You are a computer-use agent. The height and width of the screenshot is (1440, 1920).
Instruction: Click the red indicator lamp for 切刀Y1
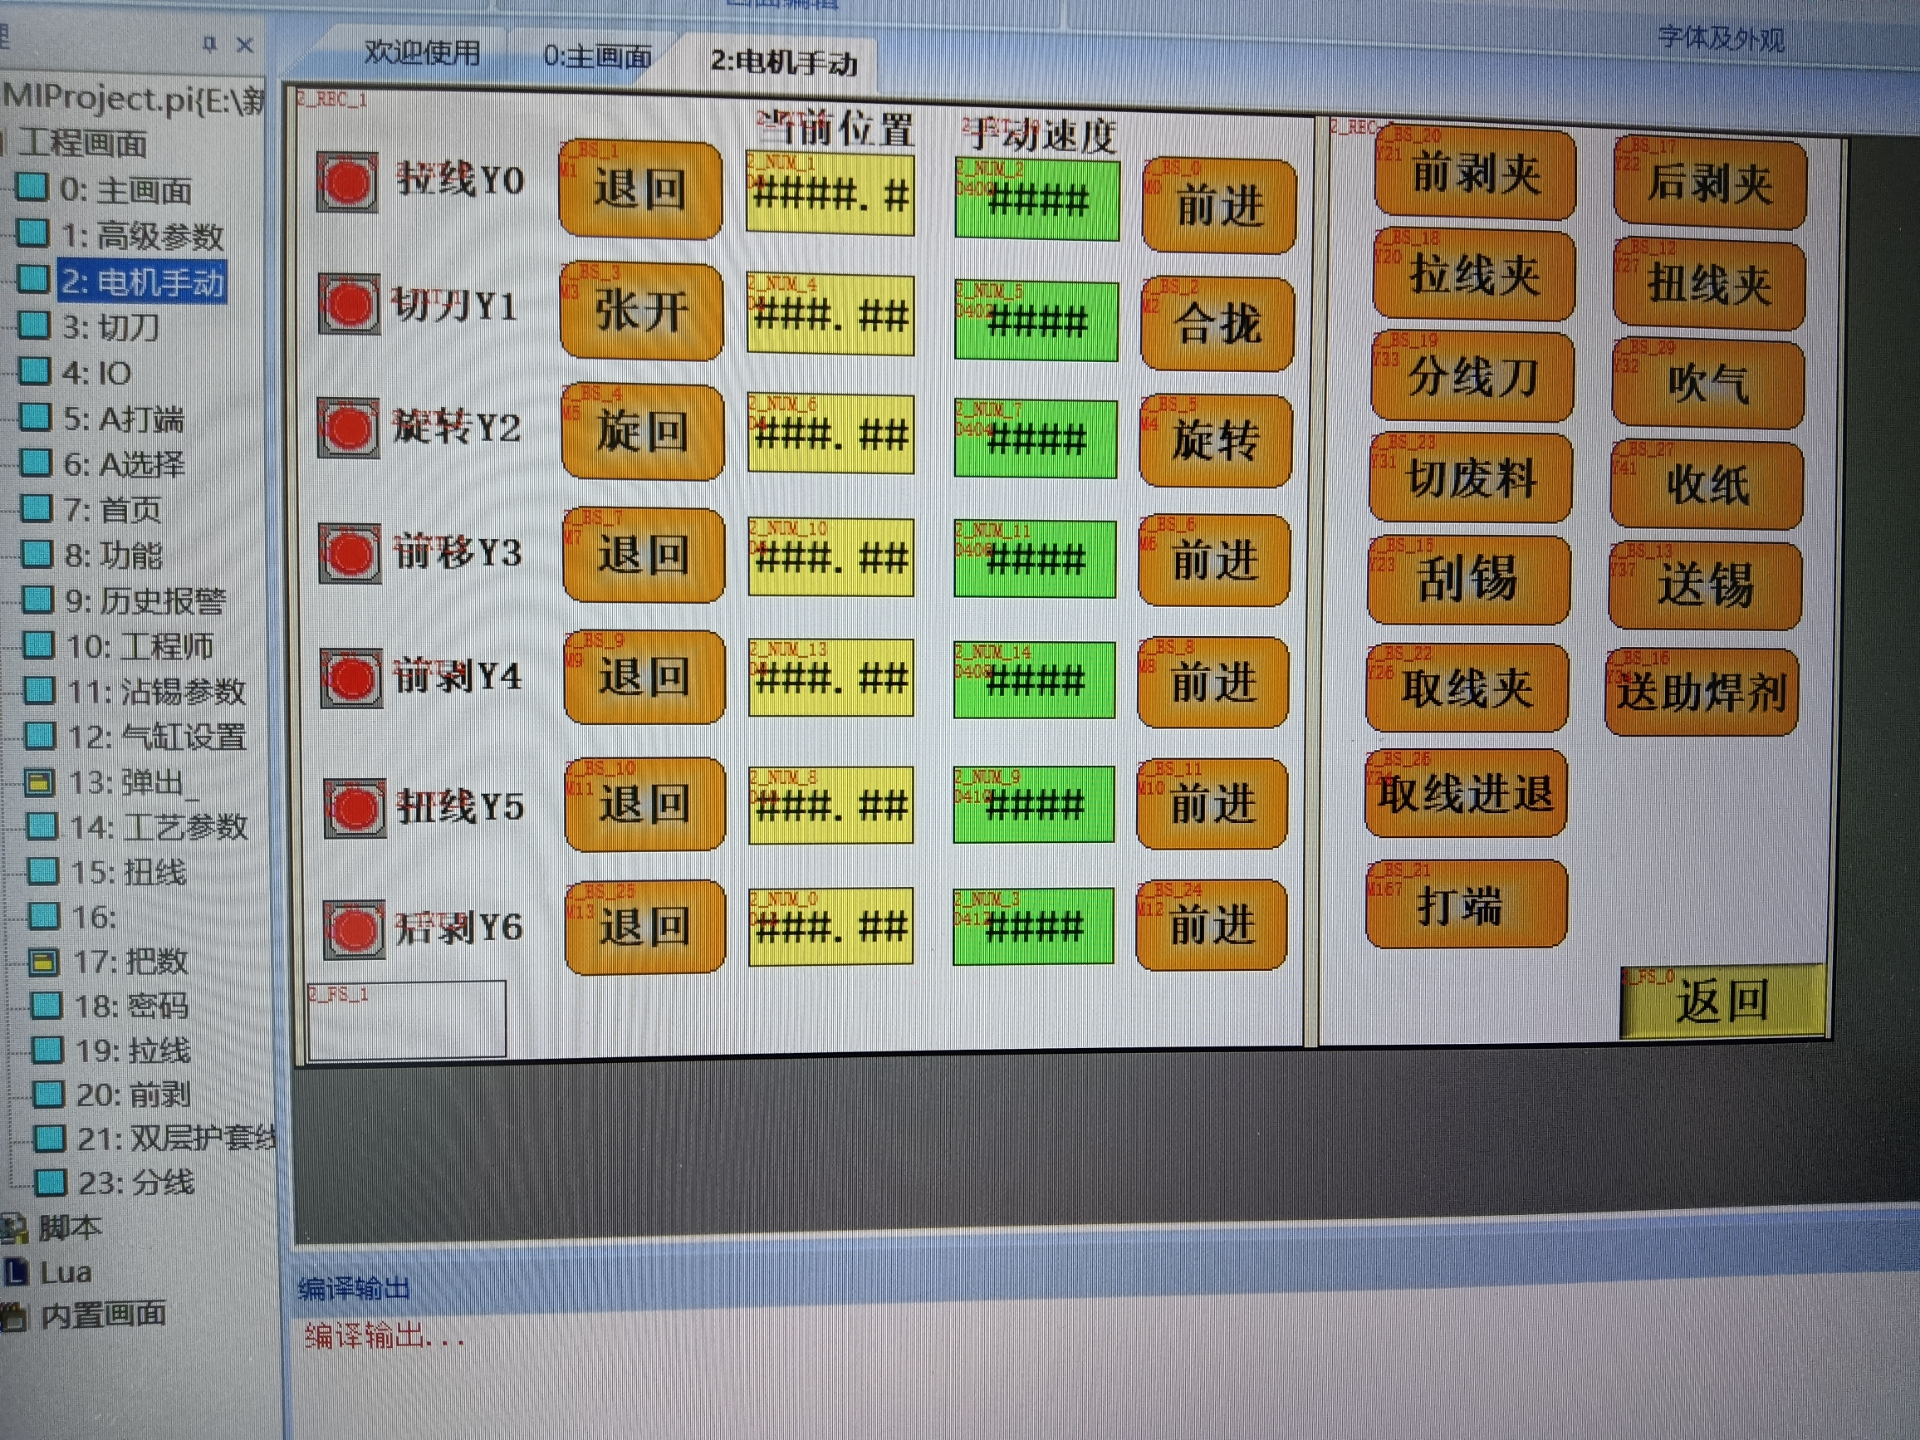[x=349, y=304]
